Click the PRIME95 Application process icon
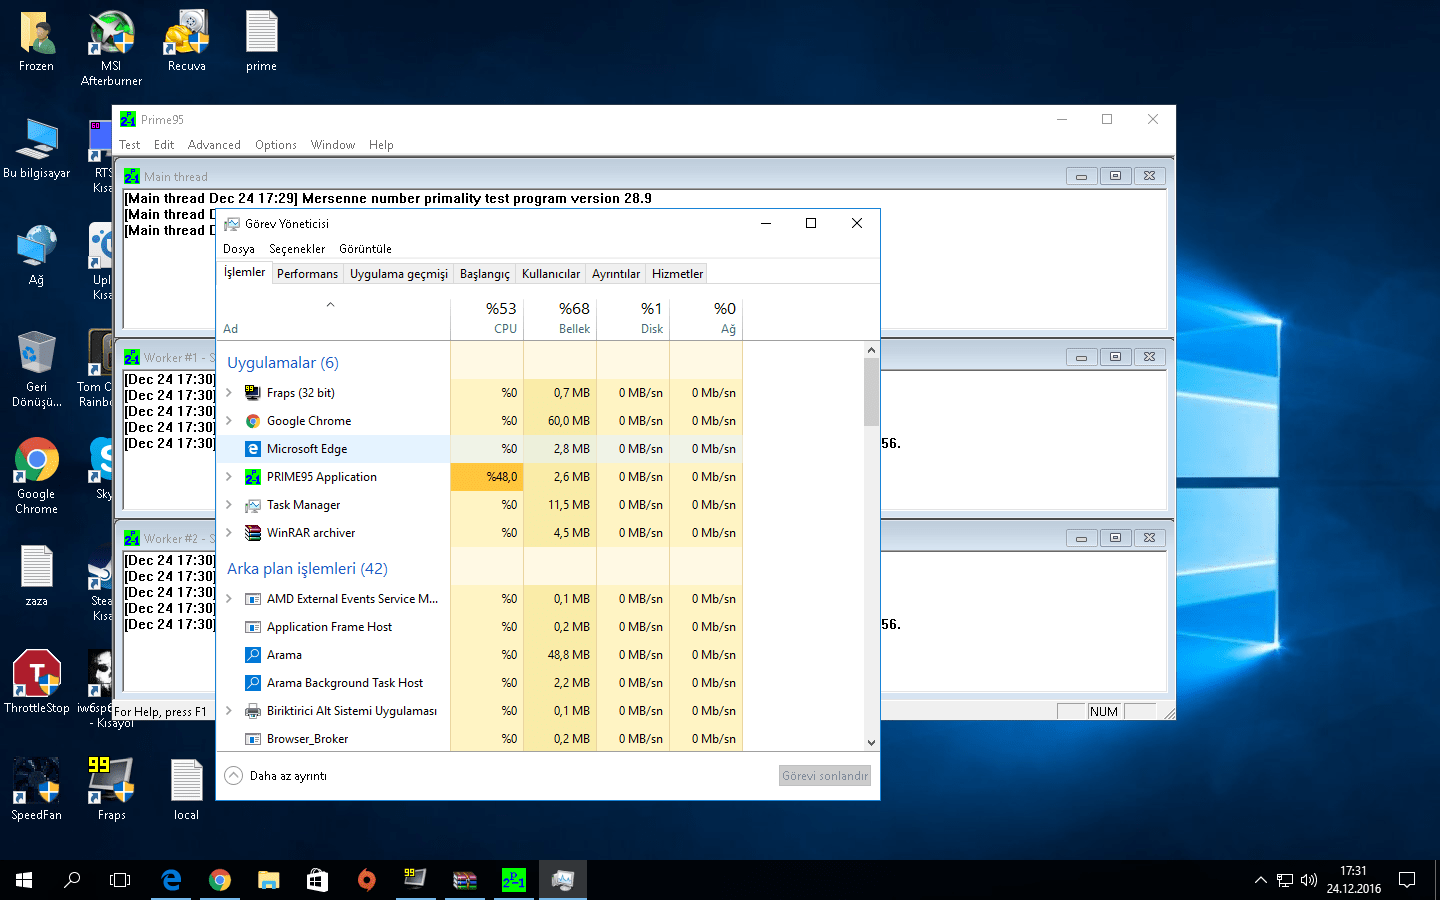Screen dimensions: 1440x900 (x=253, y=477)
